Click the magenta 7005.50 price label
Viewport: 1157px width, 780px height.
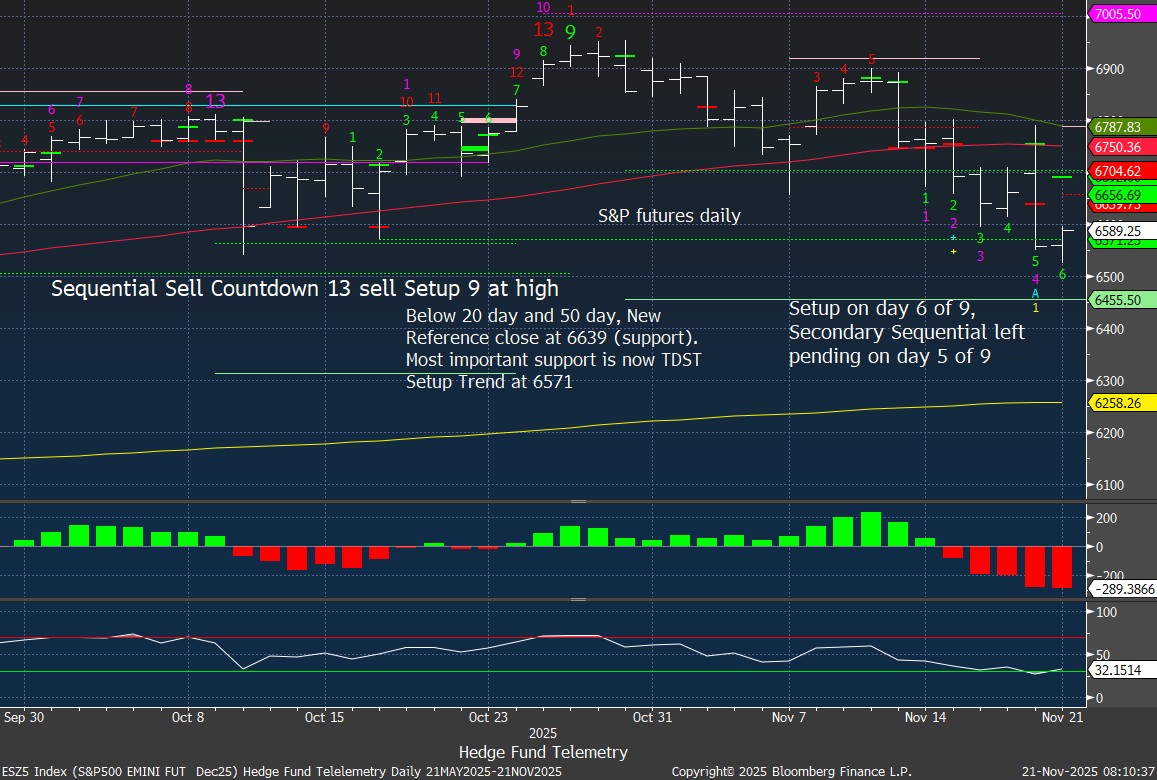pos(1119,14)
